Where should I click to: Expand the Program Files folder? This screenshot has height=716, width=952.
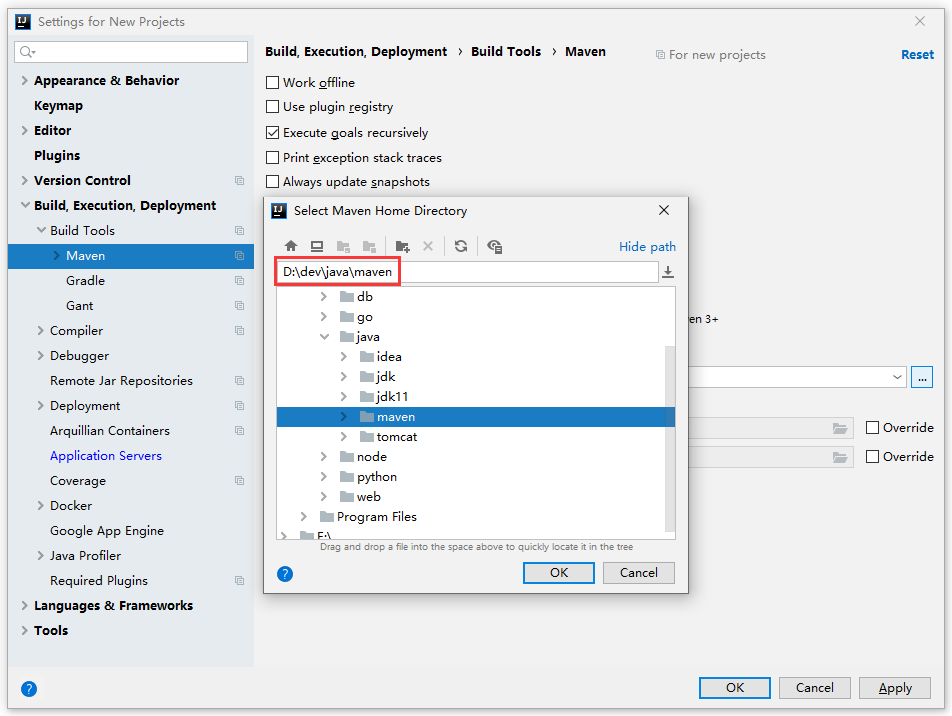pyautogui.click(x=304, y=516)
